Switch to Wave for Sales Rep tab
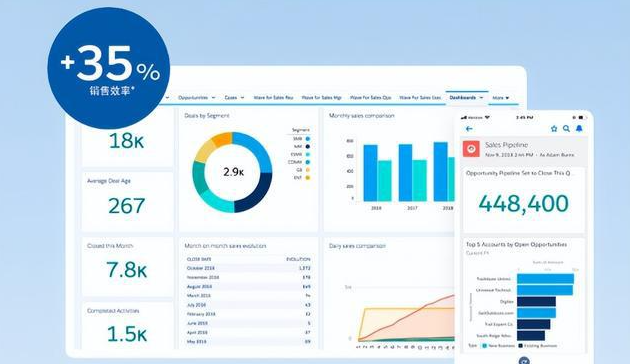The width and height of the screenshot is (630, 364). point(273,98)
